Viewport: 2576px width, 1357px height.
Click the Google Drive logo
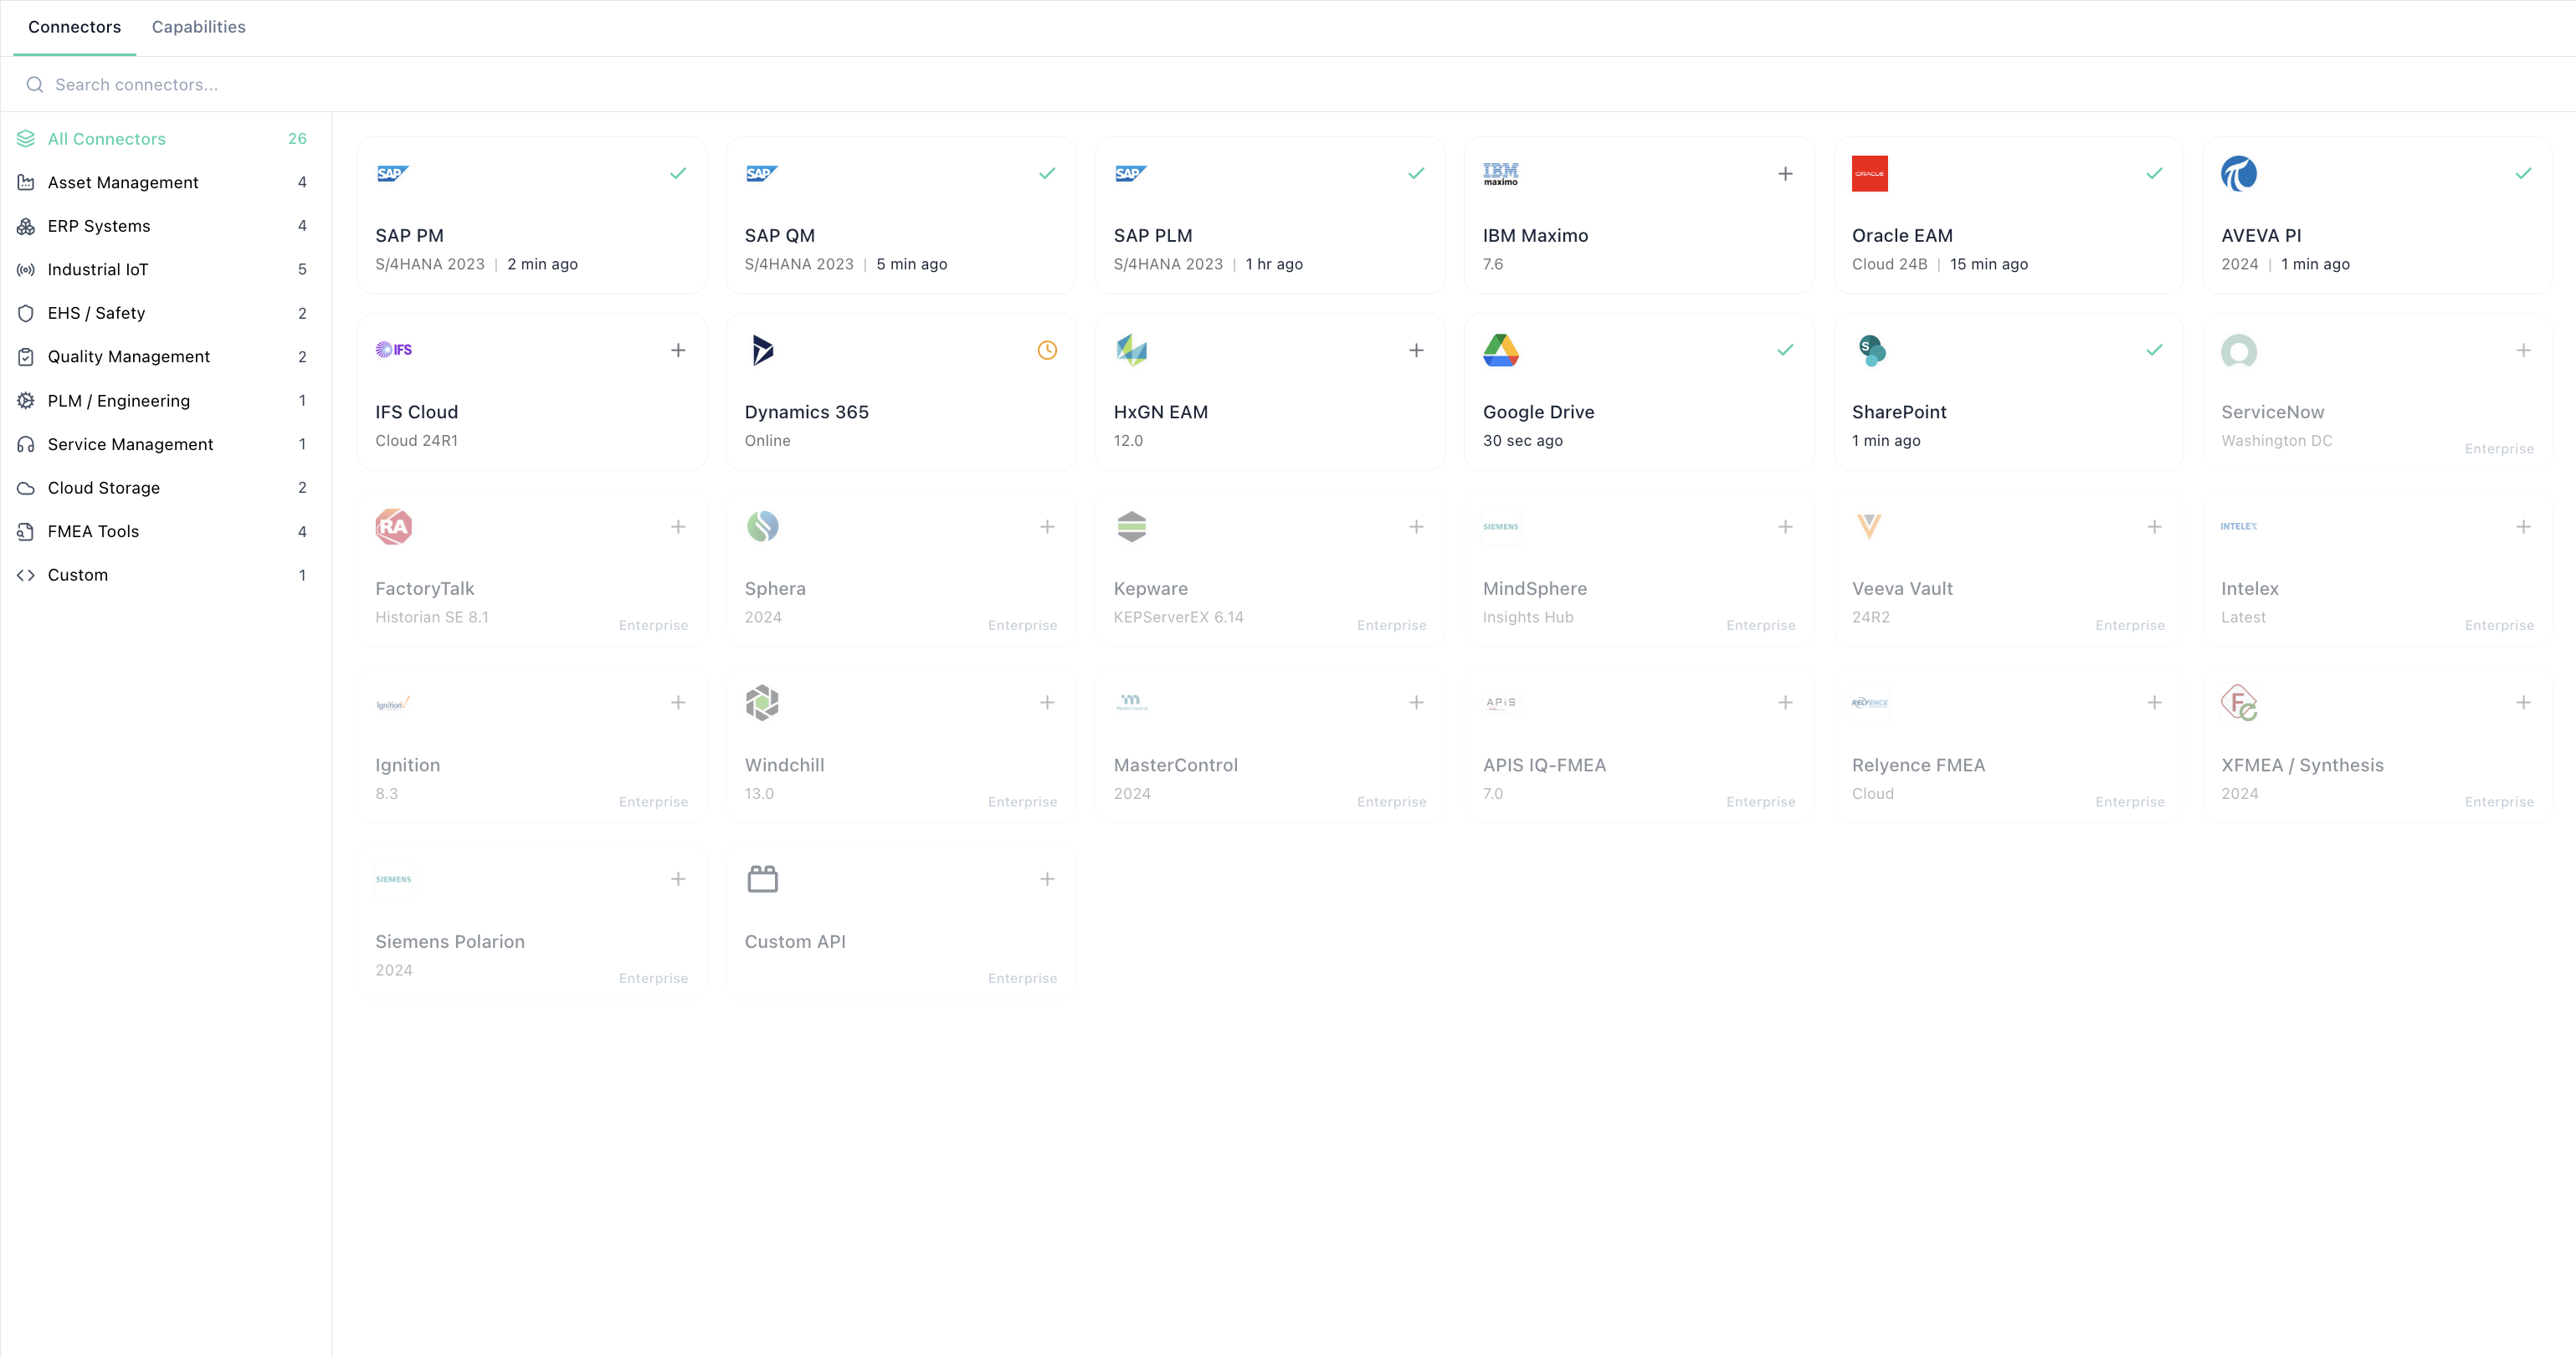pyautogui.click(x=1500, y=350)
